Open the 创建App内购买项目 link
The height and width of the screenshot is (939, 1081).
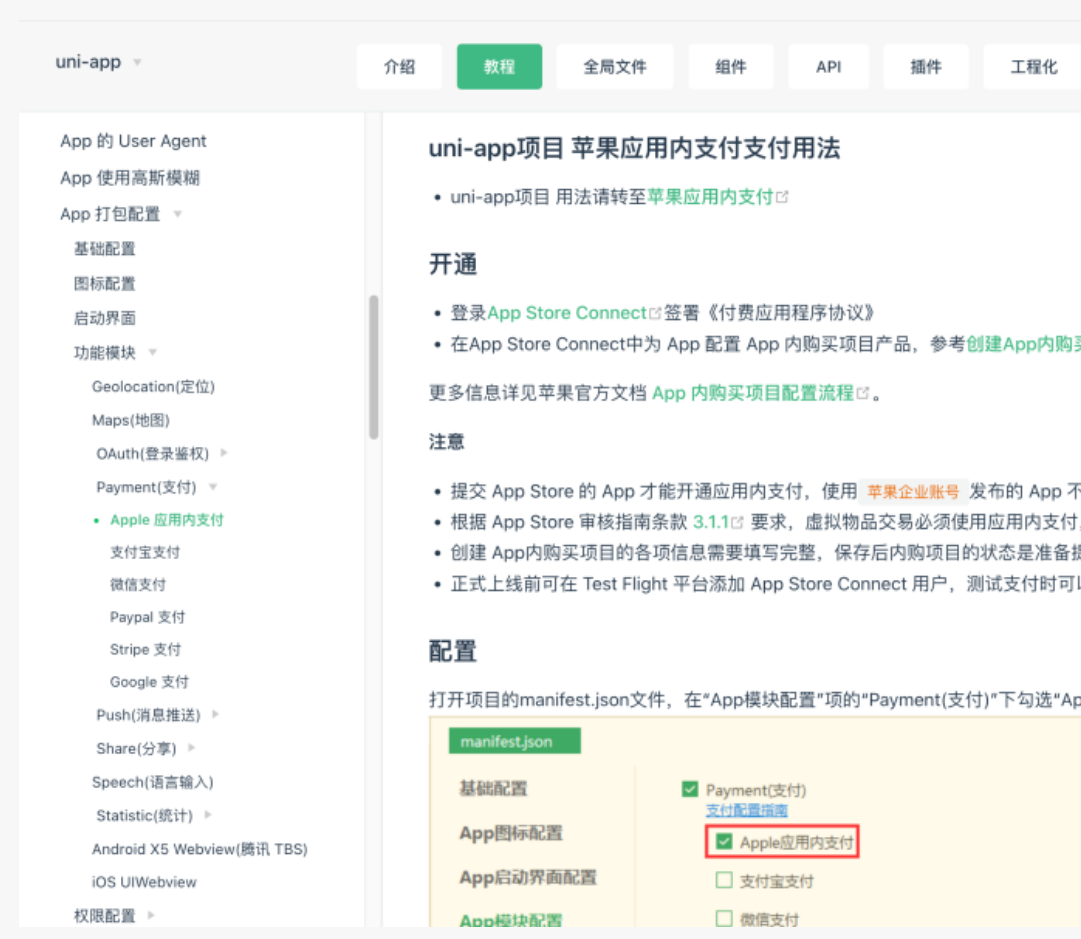point(1022,344)
